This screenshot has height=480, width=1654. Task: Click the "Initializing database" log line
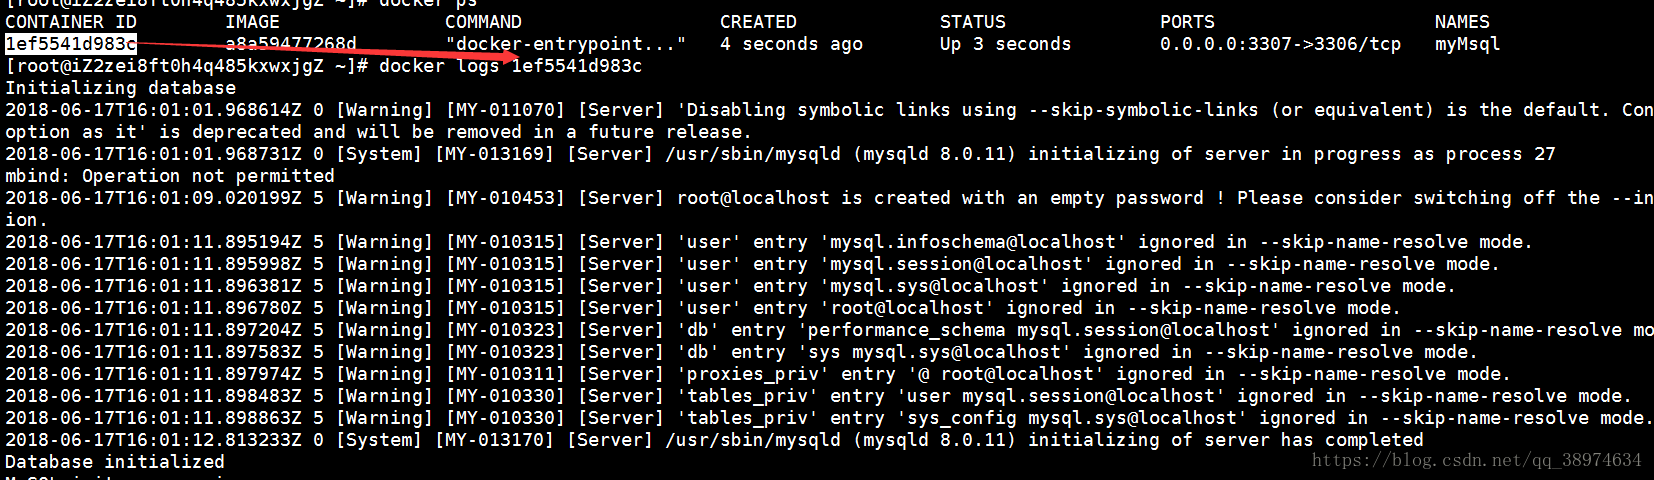120,88
